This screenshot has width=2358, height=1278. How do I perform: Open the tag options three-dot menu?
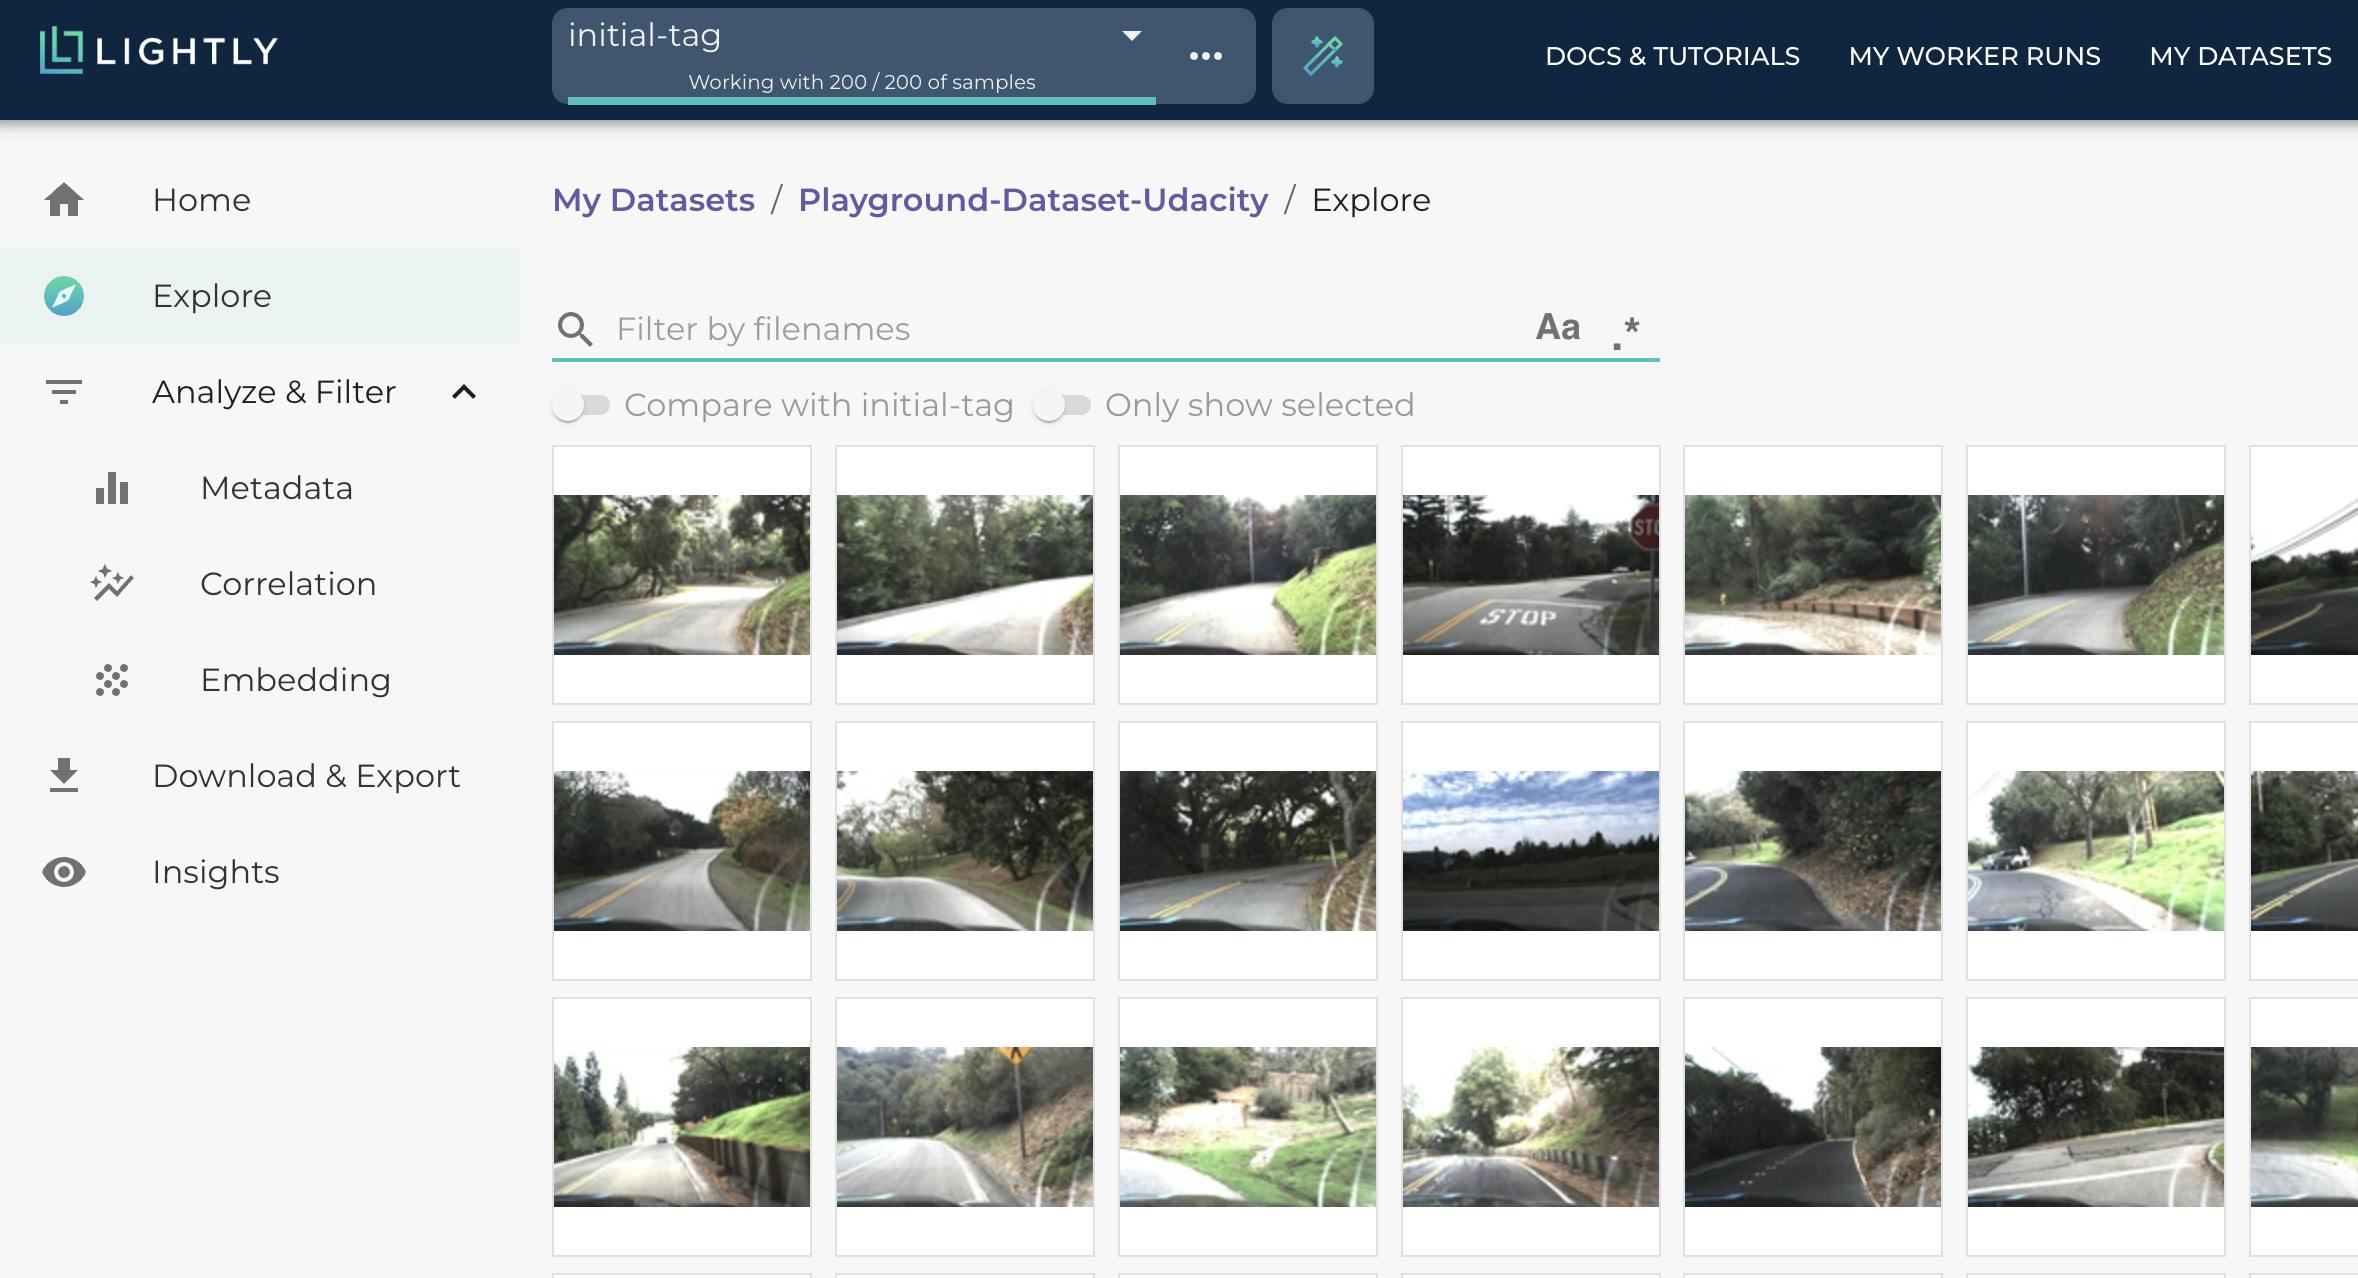(x=1205, y=56)
